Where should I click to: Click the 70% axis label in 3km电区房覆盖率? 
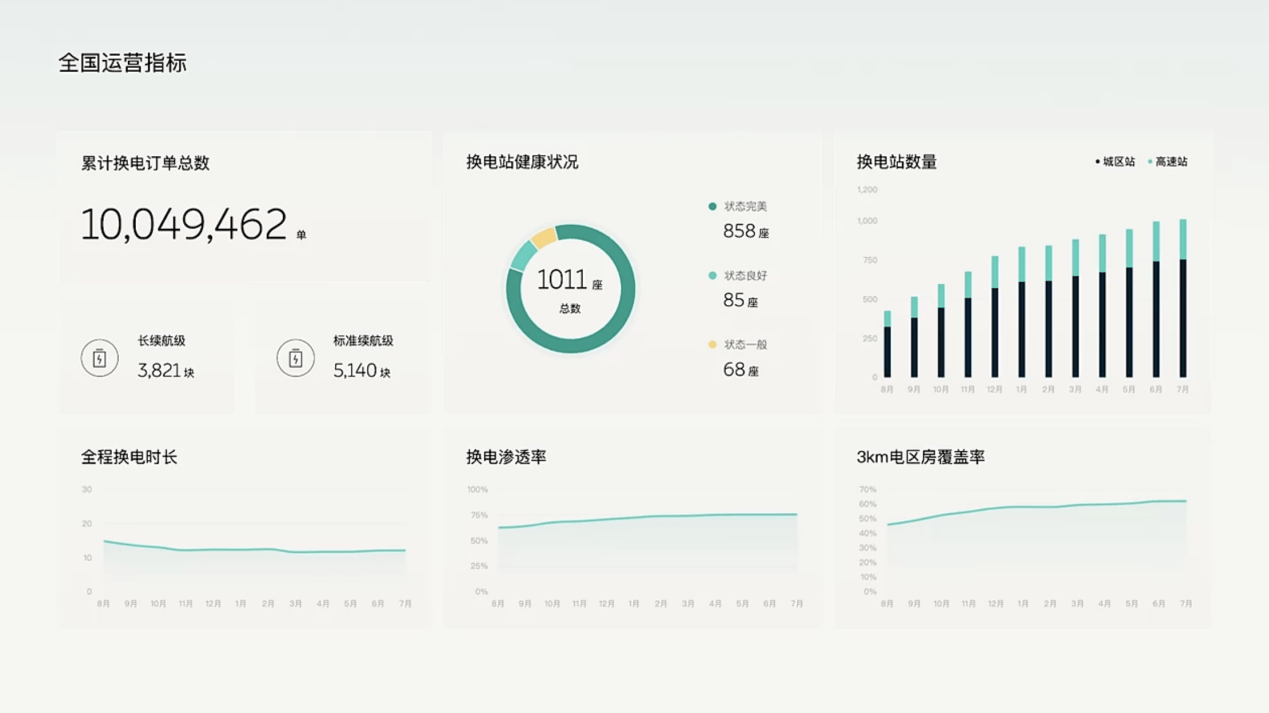tap(868, 490)
